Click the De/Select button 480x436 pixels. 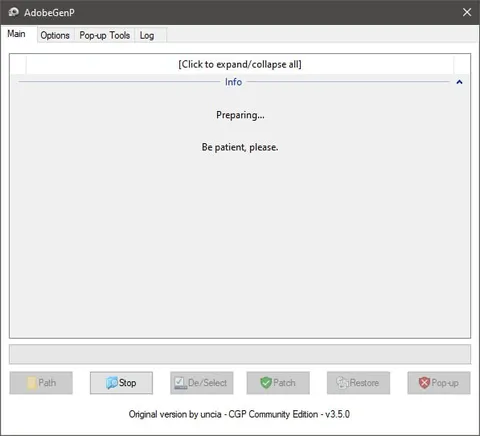tap(202, 383)
